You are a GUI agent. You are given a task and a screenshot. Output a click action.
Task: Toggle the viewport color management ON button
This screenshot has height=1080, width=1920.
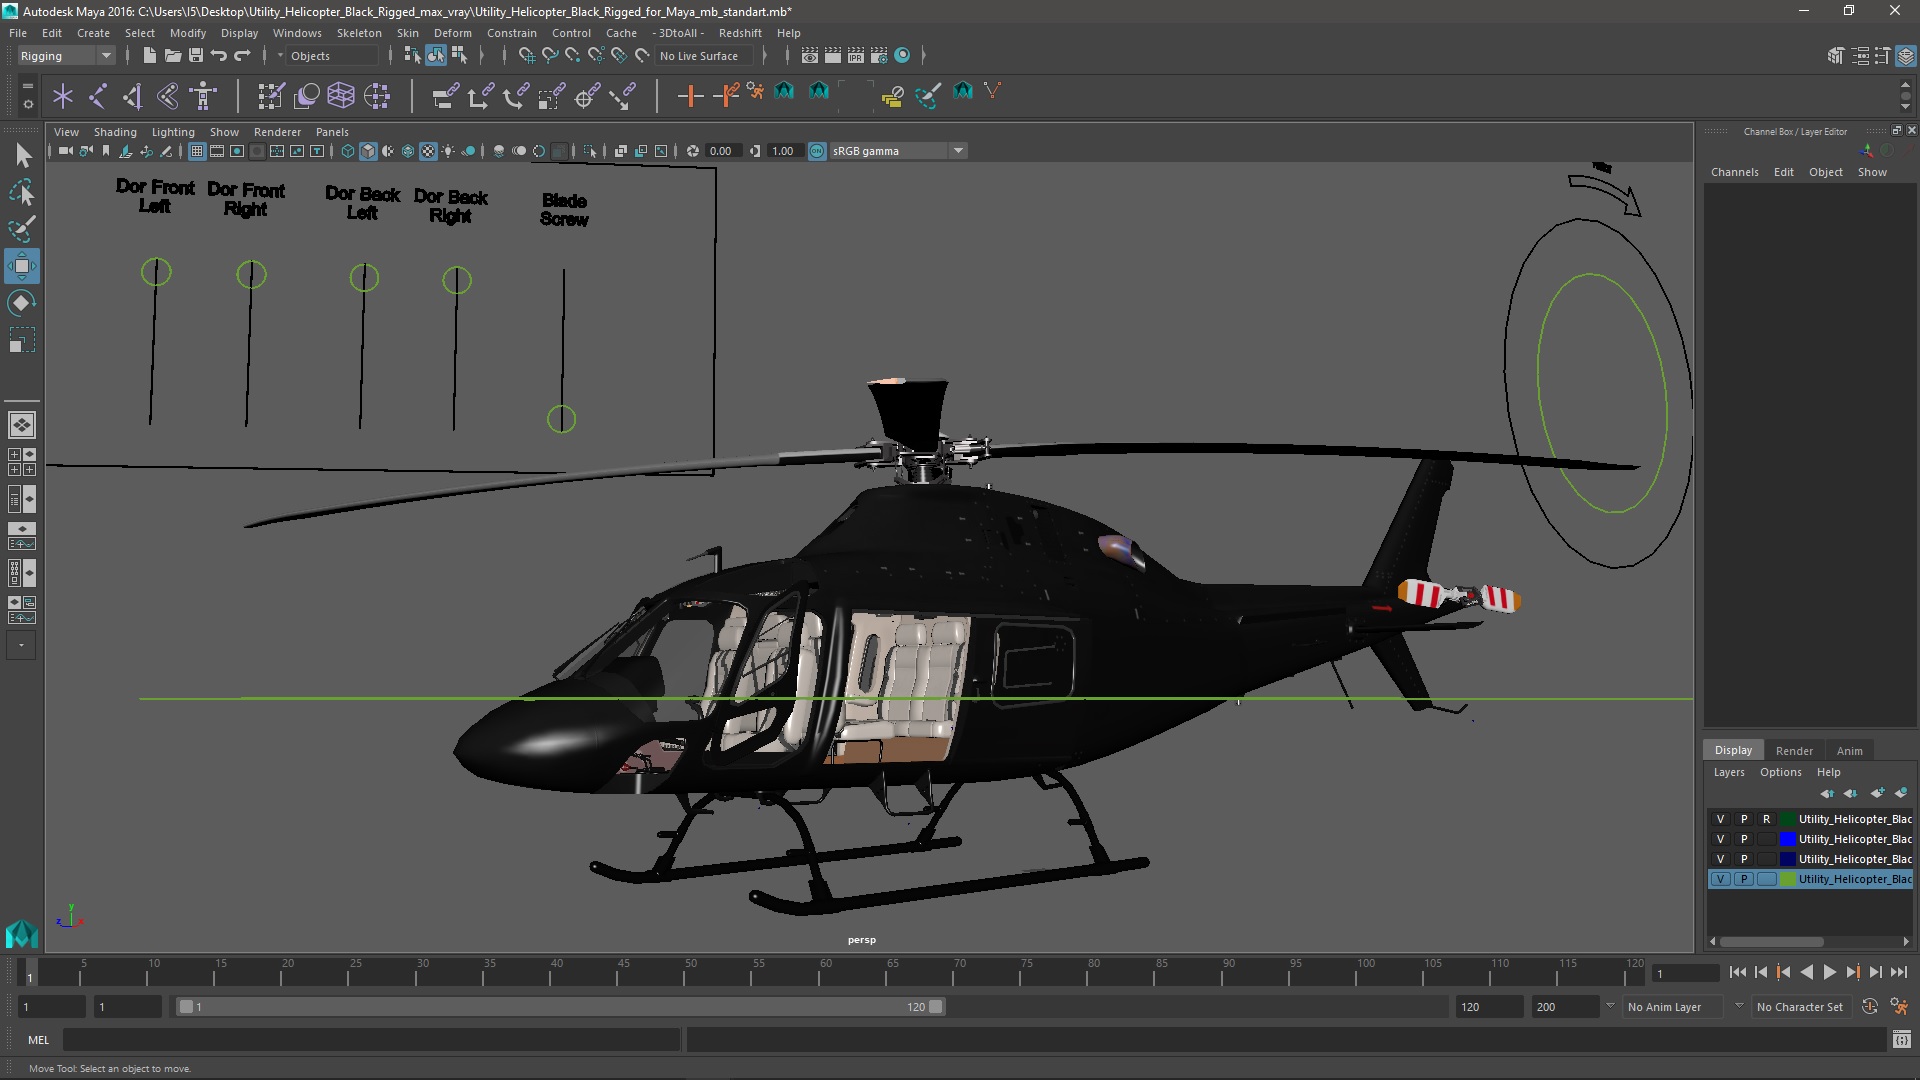pos(817,151)
